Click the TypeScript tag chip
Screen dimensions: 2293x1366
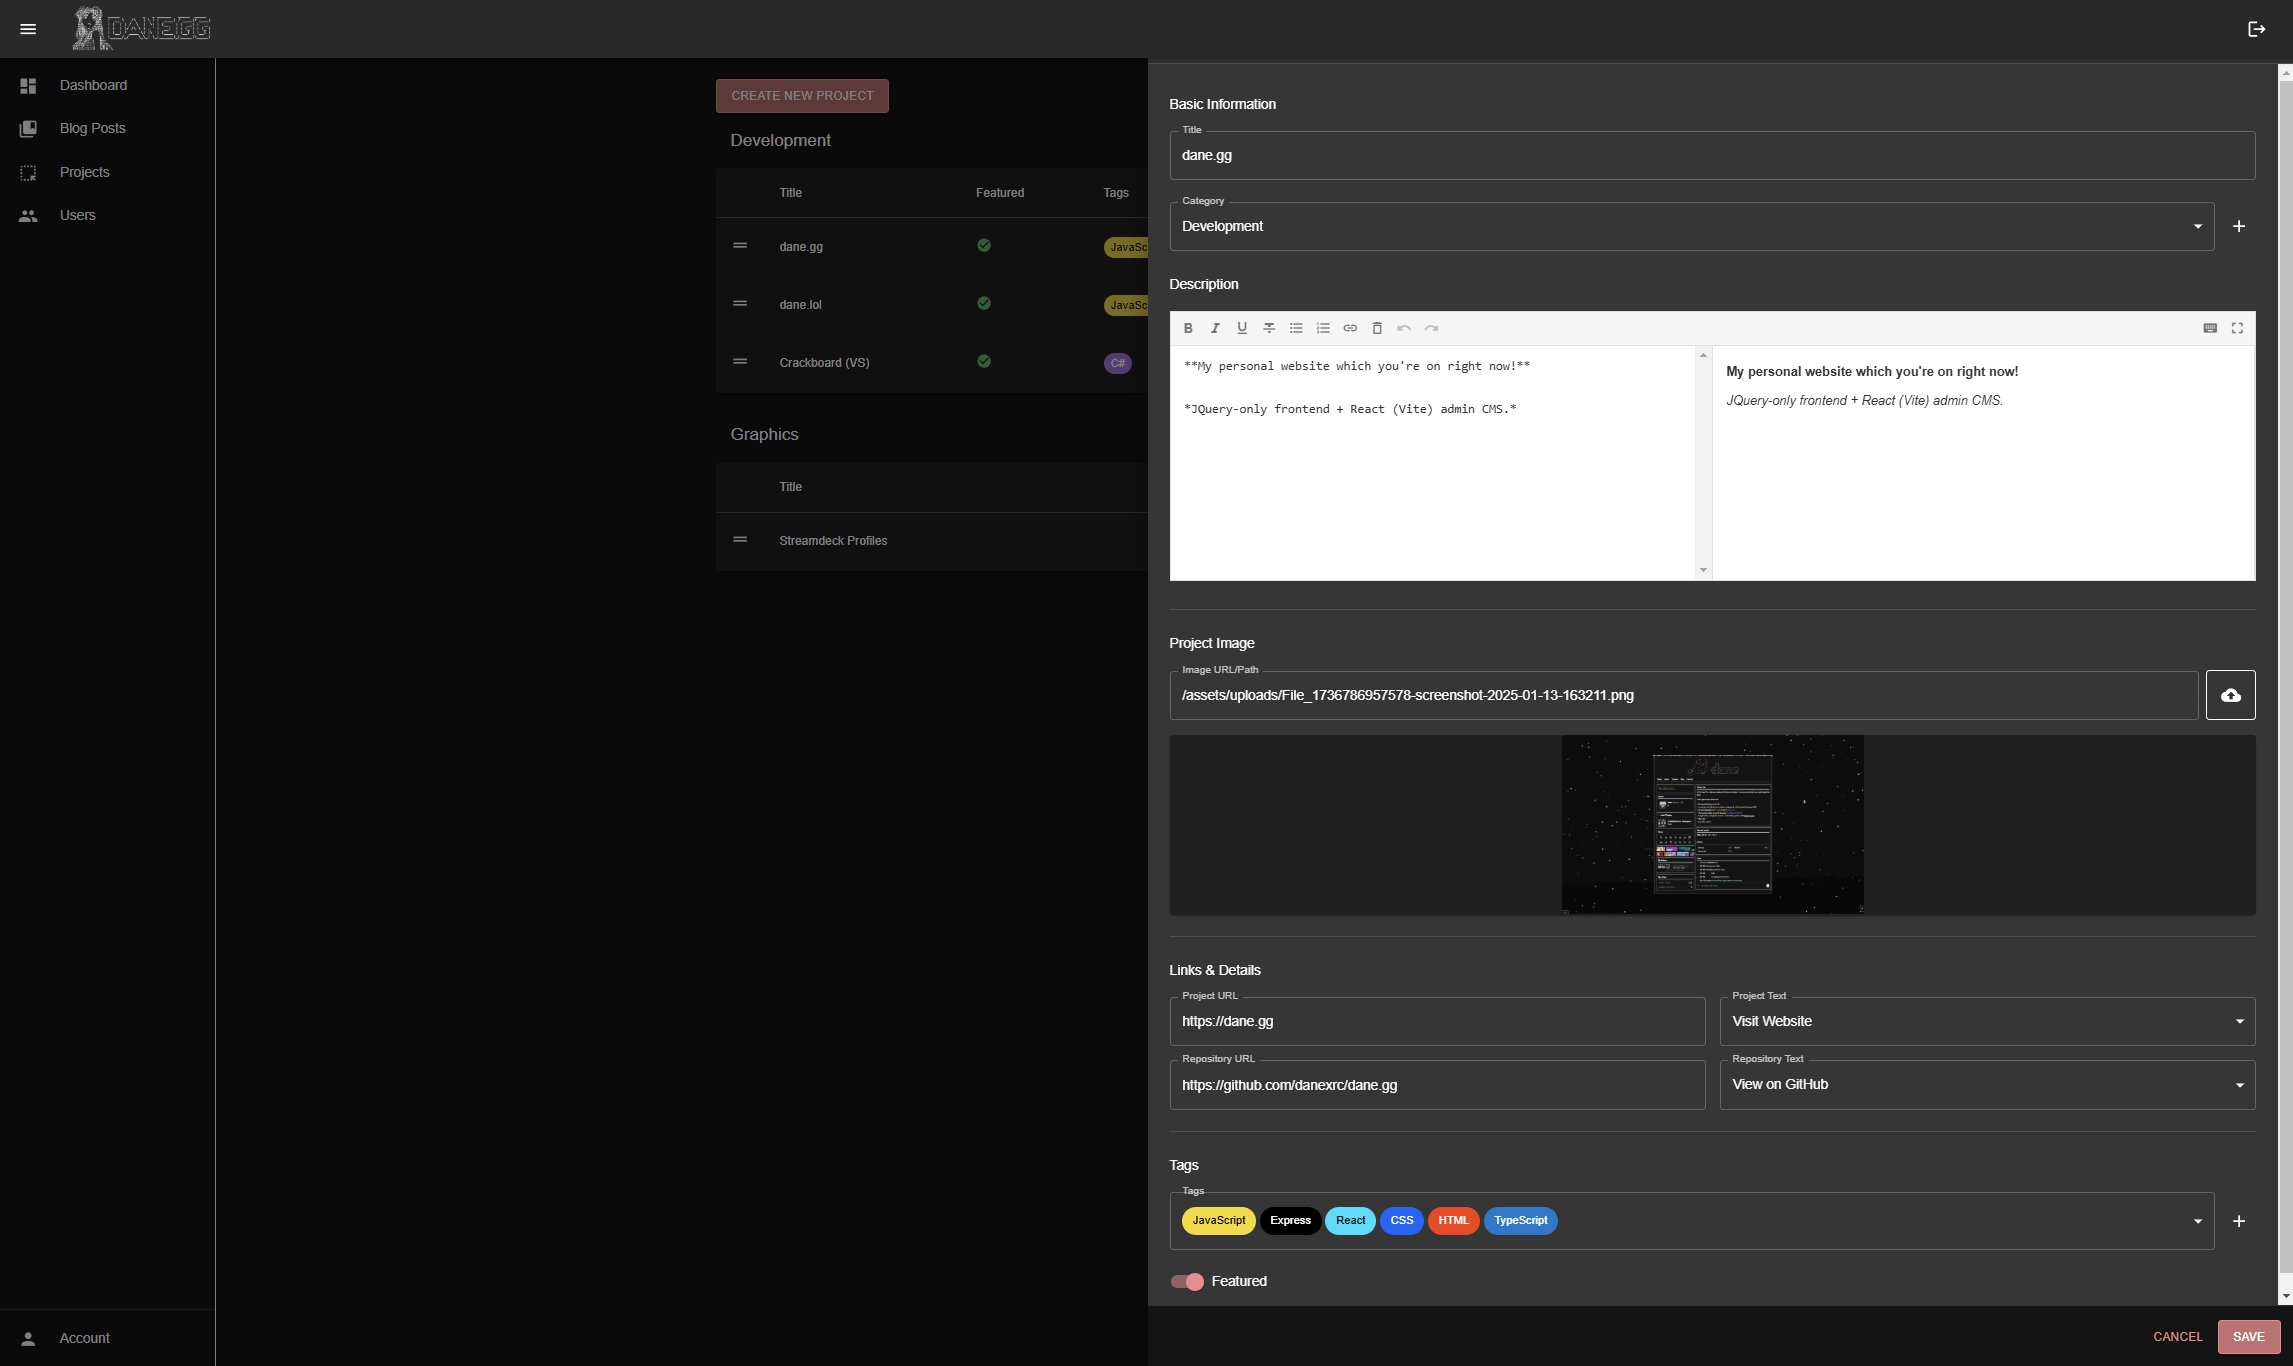pyautogui.click(x=1520, y=1220)
